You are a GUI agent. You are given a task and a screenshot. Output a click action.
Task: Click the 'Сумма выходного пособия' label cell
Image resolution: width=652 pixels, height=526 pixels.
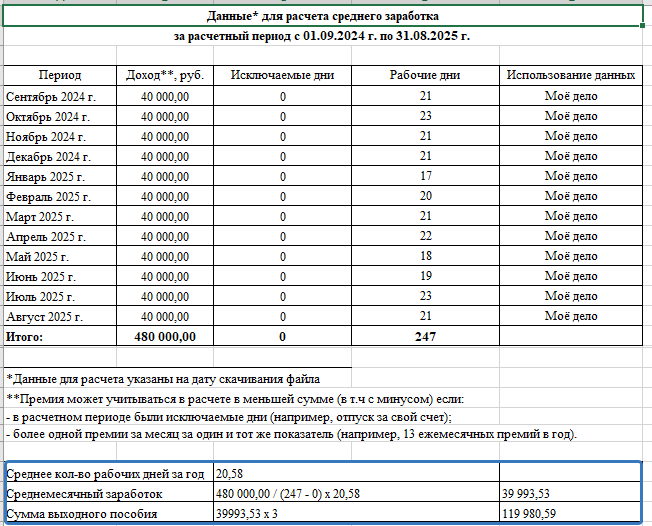pyautogui.click(x=109, y=513)
